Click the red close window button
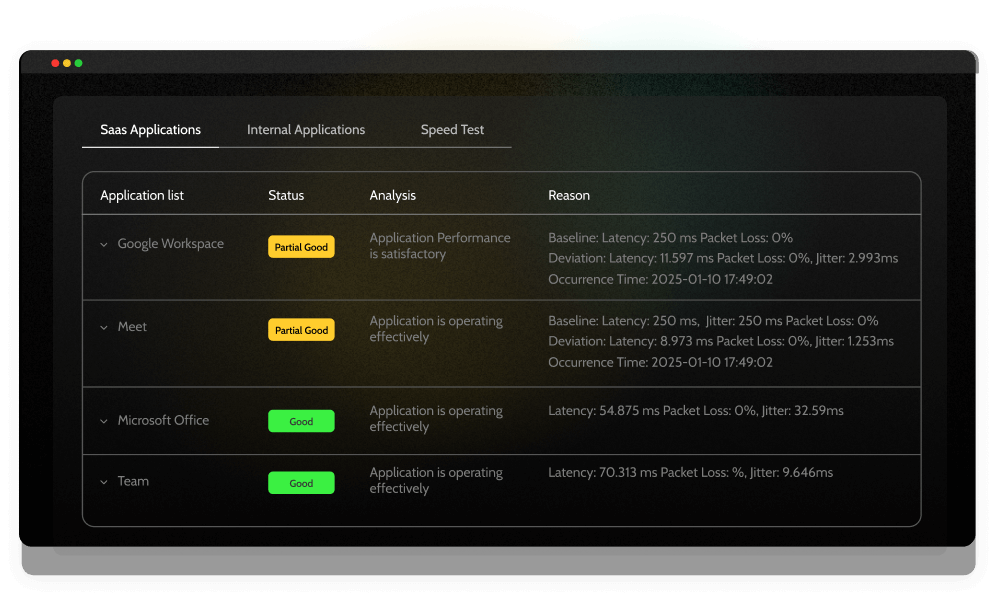This screenshot has height=601, width=997. pos(55,63)
